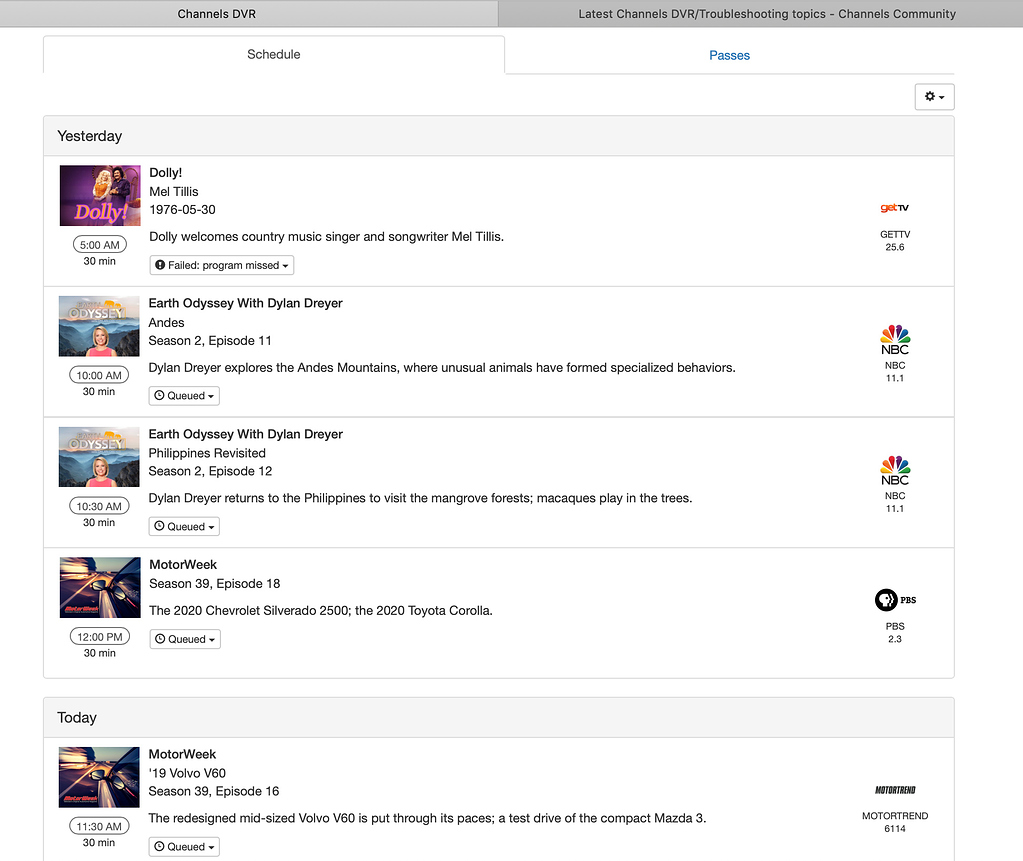Open MotorWeek Episode 18 thumbnail
The height and width of the screenshot is (861, 1023).
100,587
